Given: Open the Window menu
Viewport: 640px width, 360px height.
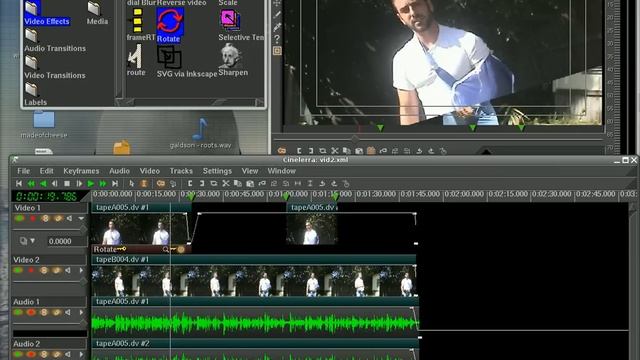Looking at the screenshot, I should click(x=282, y=171).
